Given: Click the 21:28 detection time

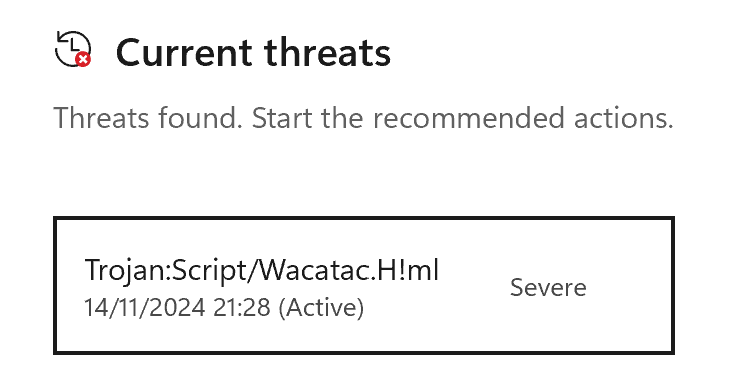Looking at the screenshot, I should click(242, 308).
